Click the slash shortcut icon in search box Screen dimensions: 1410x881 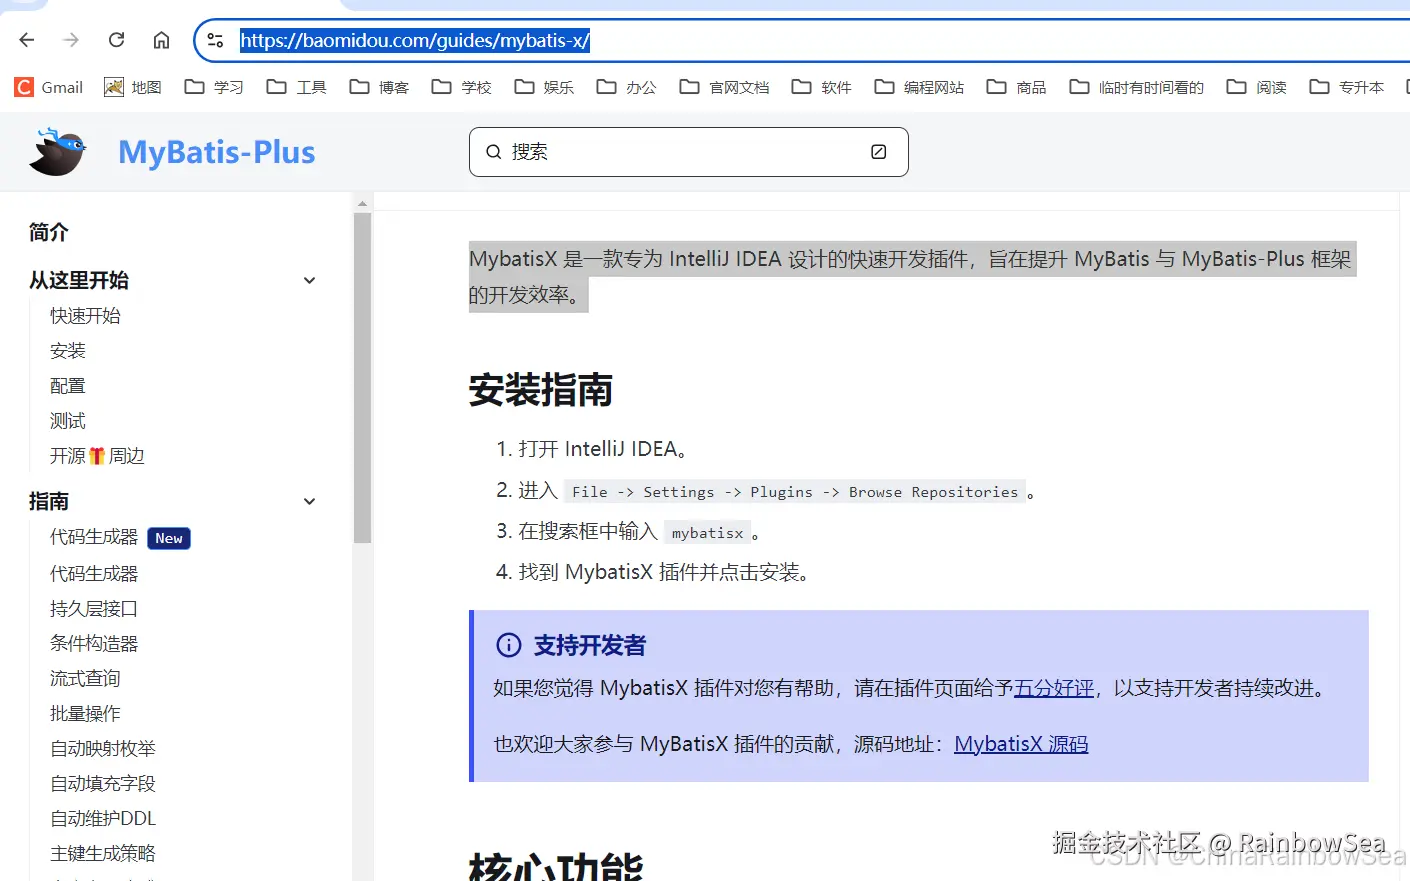coord(879,152)
